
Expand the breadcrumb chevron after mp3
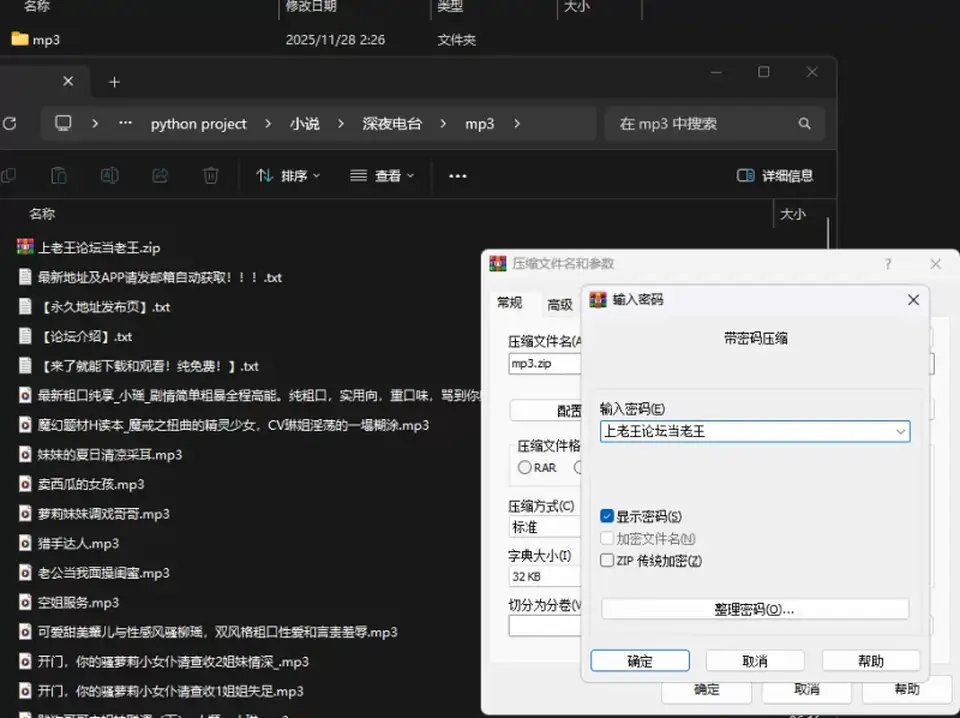(x=517, y=124)
